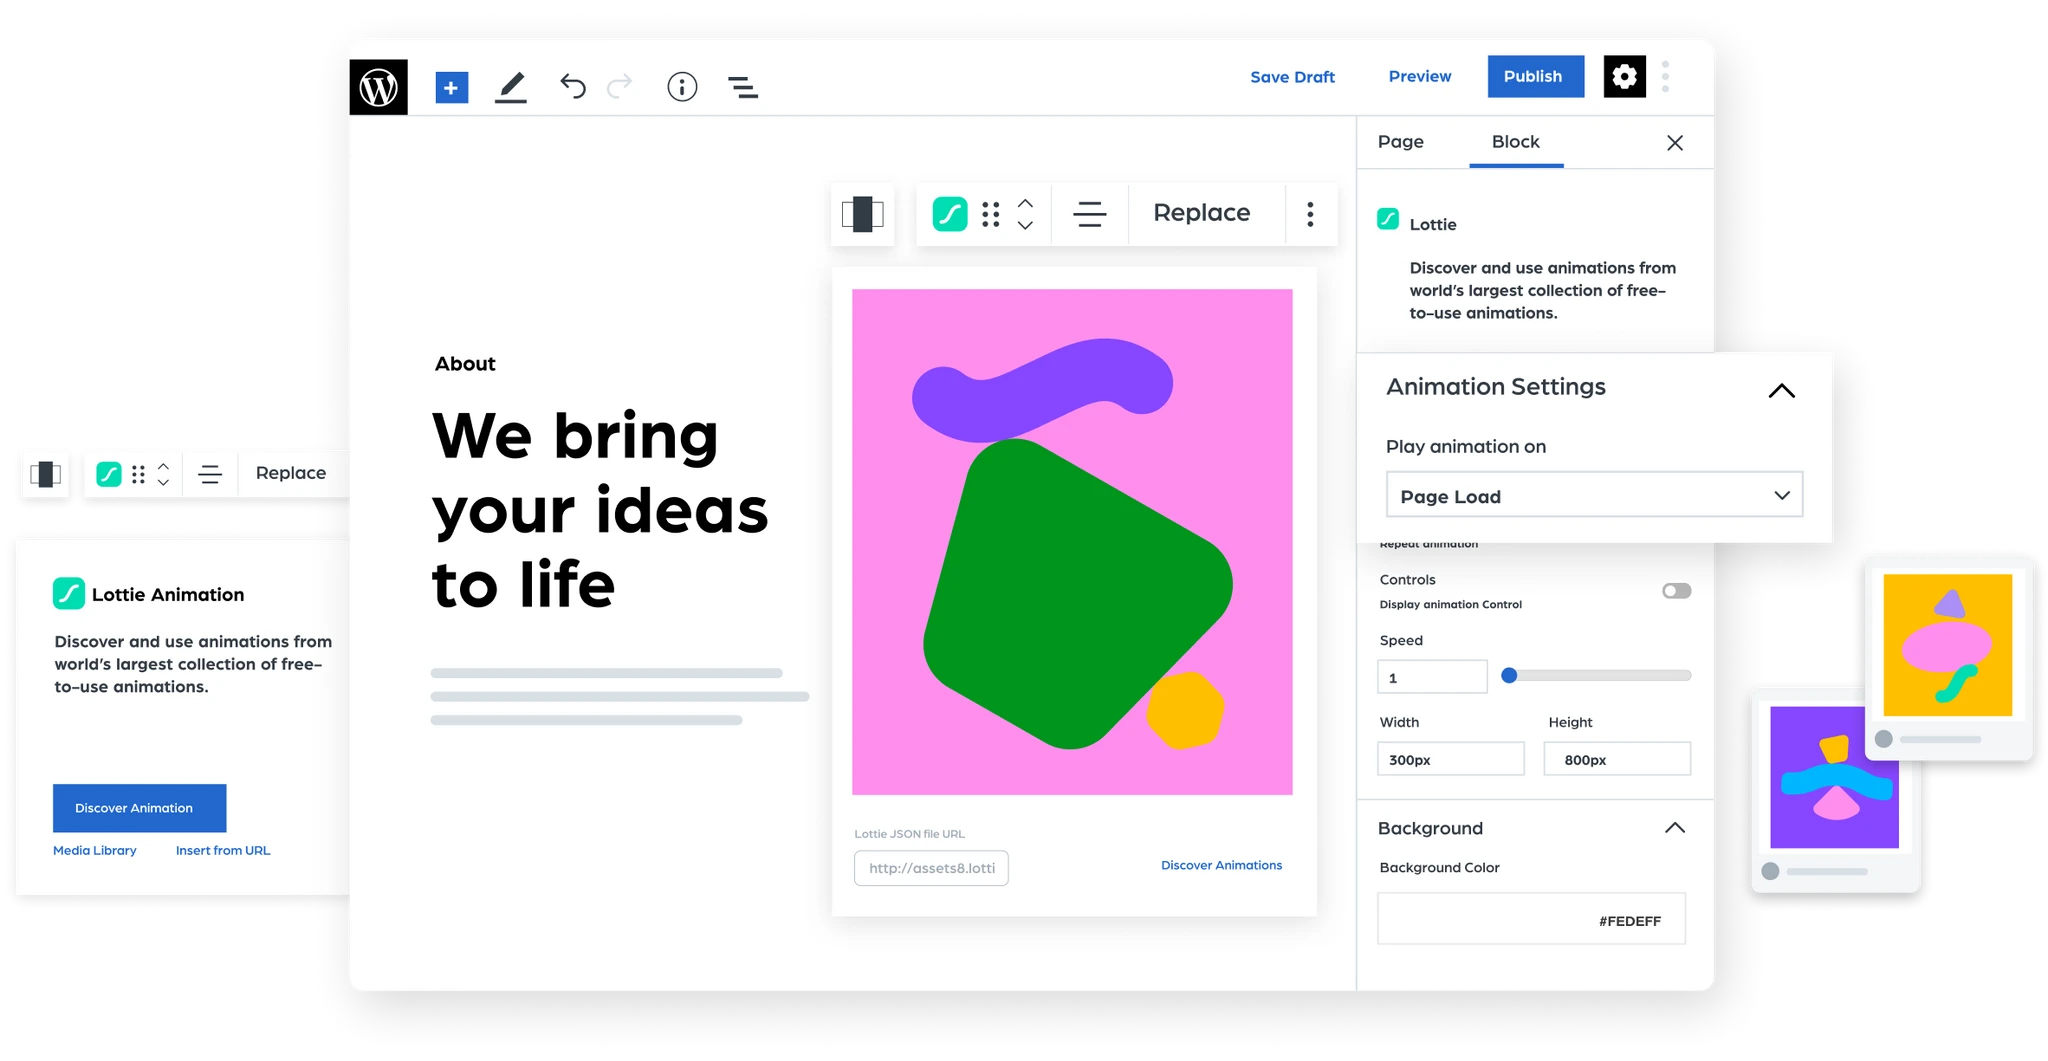Select the pencil edit tool
2048x1061 pixels.
(x=511, y=87)
